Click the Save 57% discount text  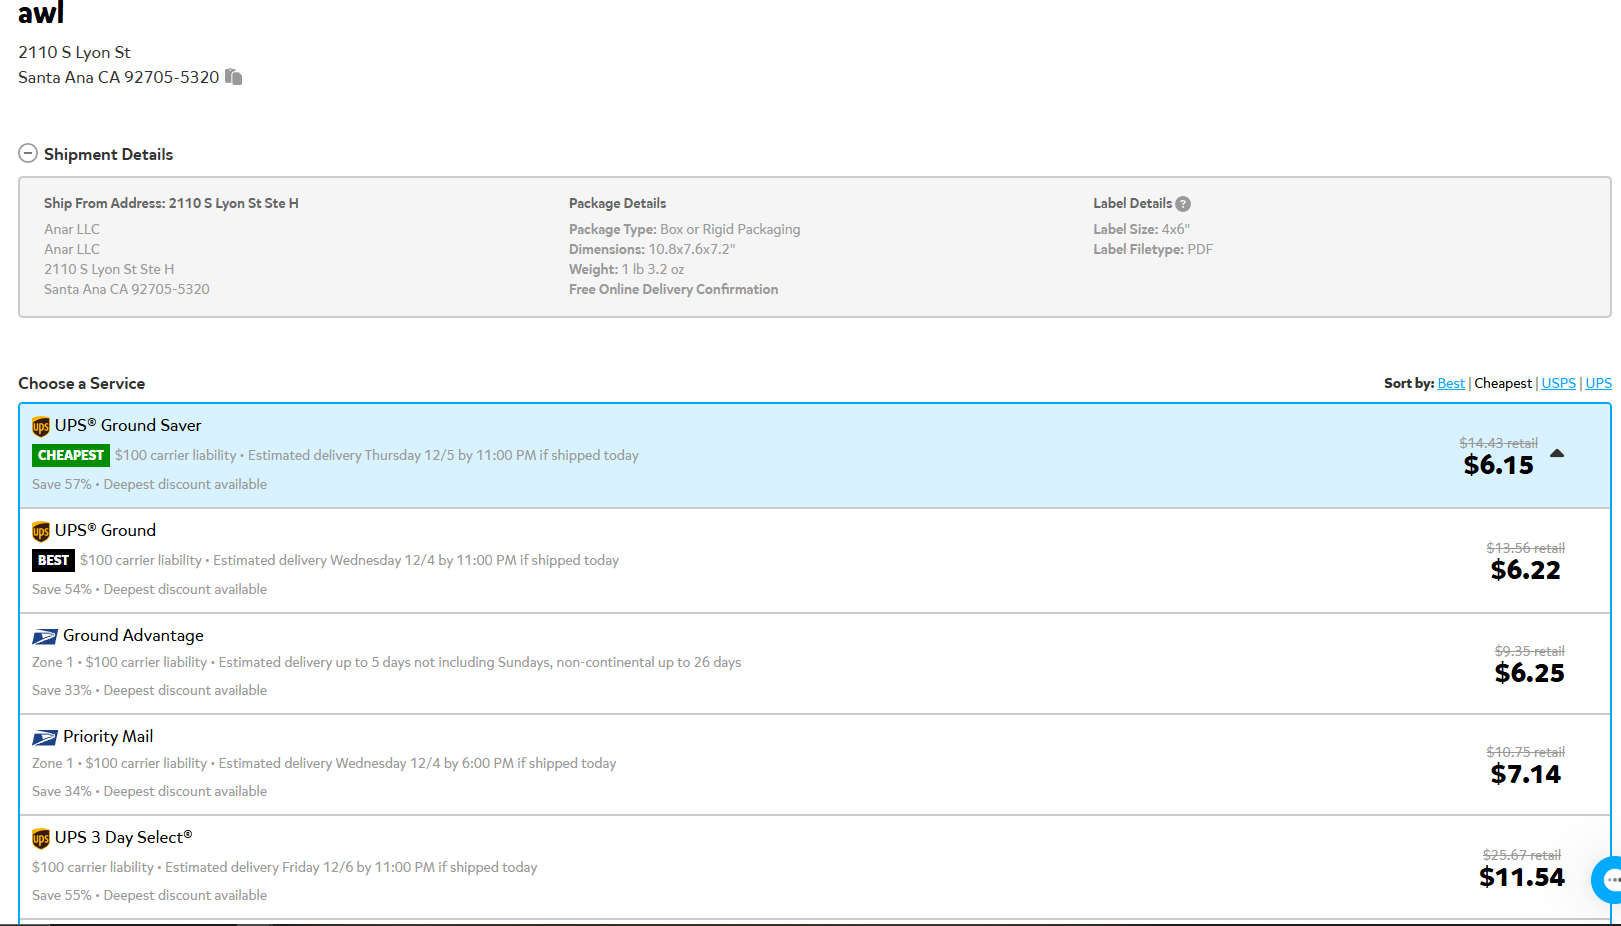pos(62,485)
